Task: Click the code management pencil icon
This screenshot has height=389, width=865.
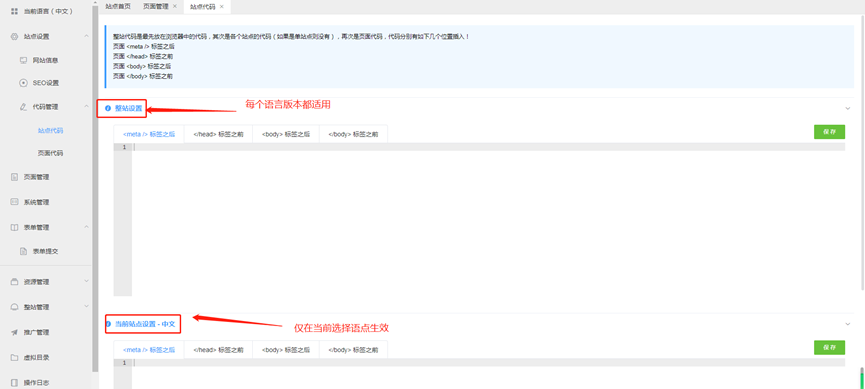Action: [23, 107]
